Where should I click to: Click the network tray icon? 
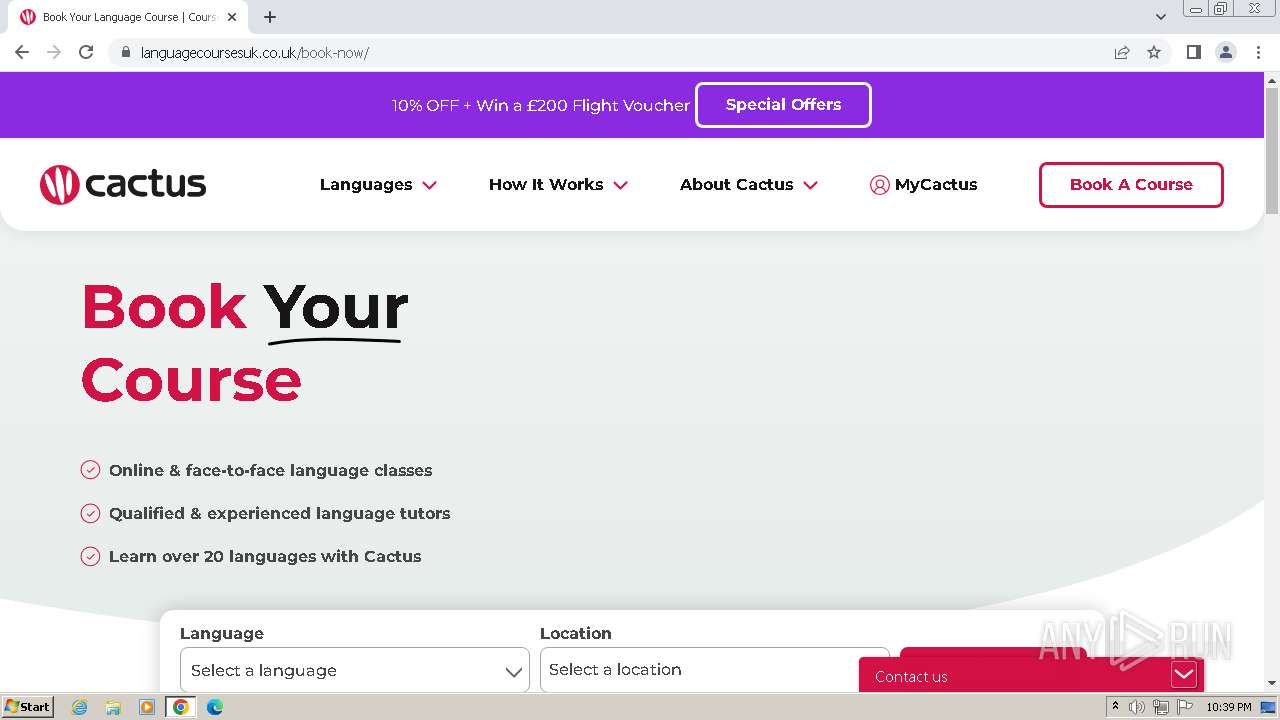(x=1161, y=707)
